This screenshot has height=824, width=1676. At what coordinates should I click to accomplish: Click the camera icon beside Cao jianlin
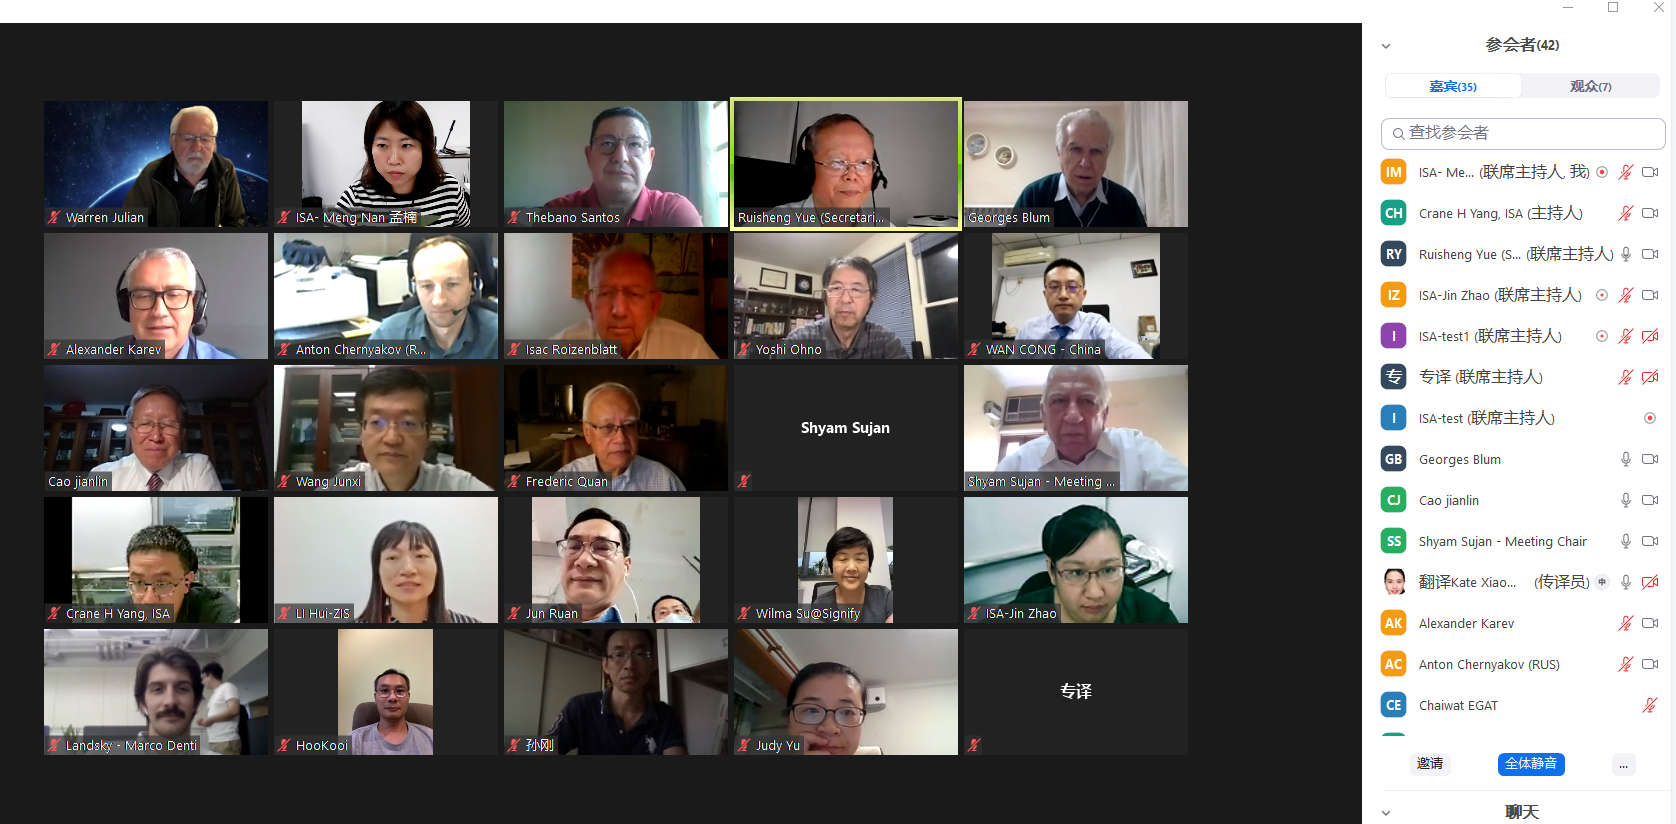(1650, 500)
